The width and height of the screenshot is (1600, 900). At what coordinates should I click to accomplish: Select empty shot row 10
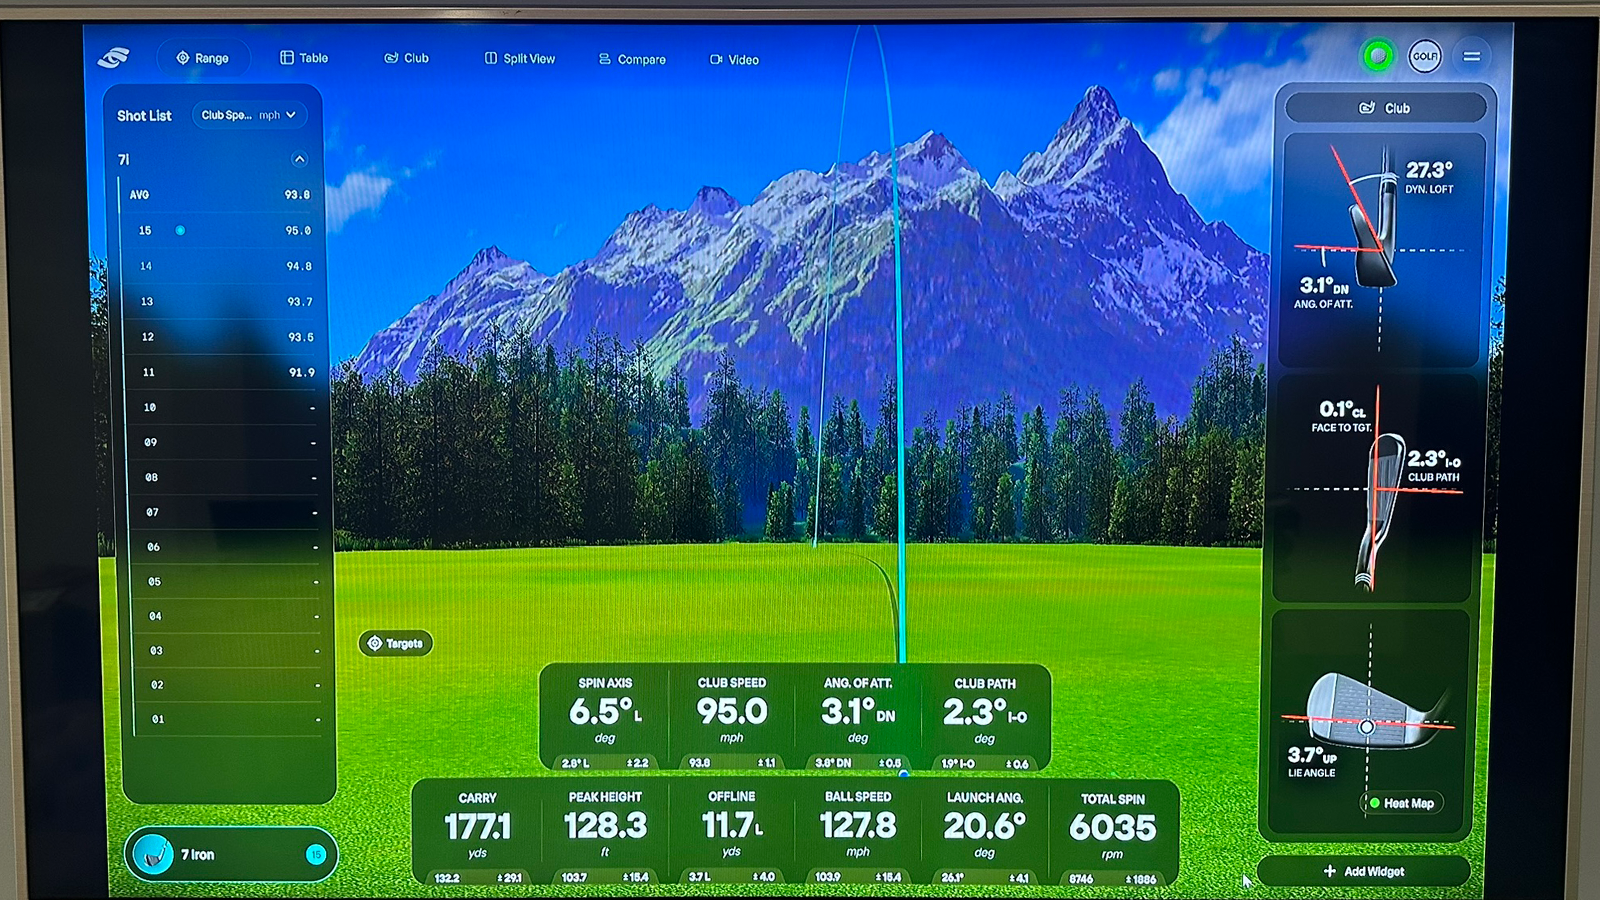click(x=224, y=407)
